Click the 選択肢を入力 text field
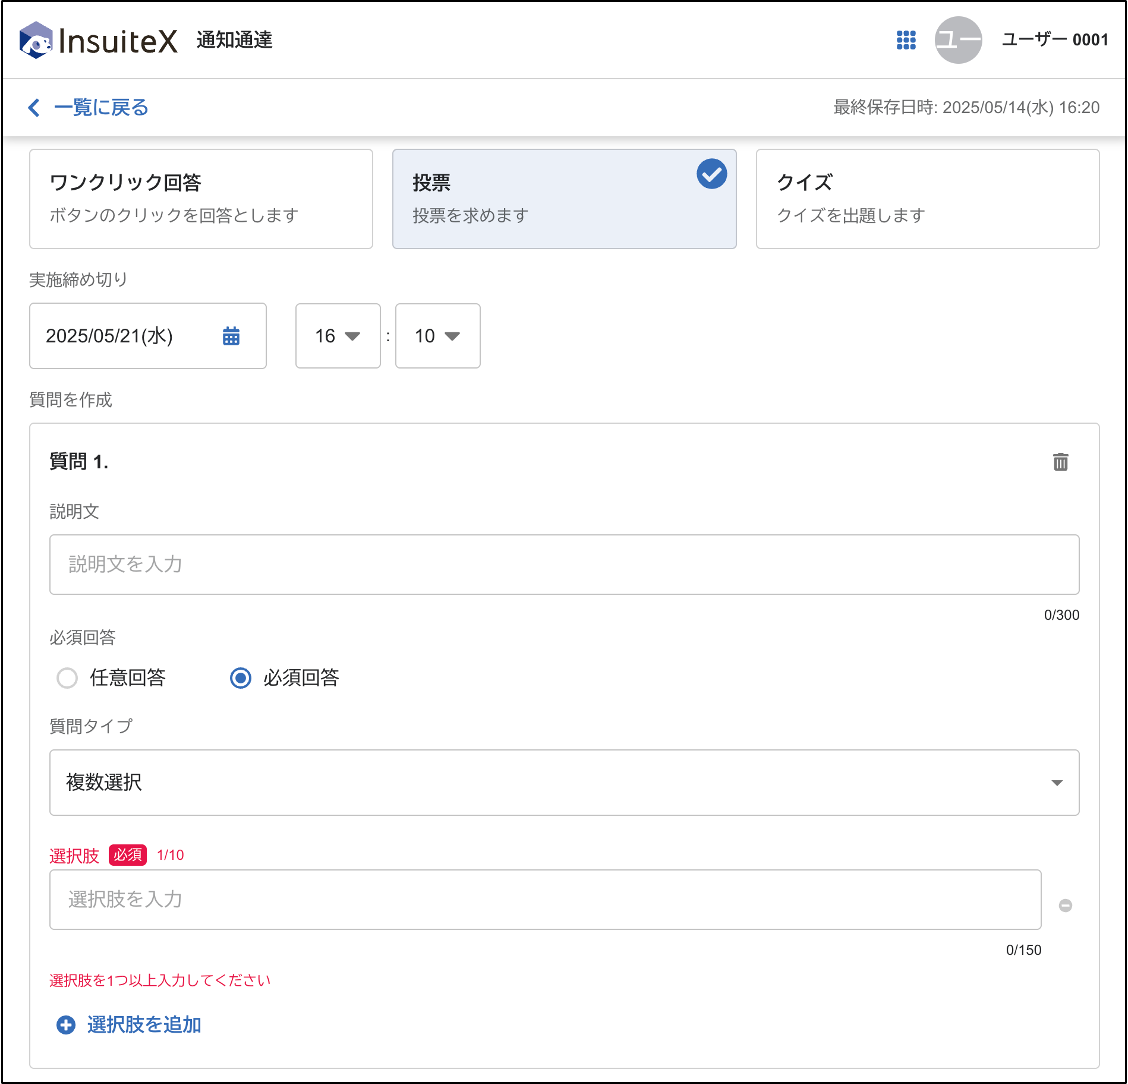 (545, 900)
